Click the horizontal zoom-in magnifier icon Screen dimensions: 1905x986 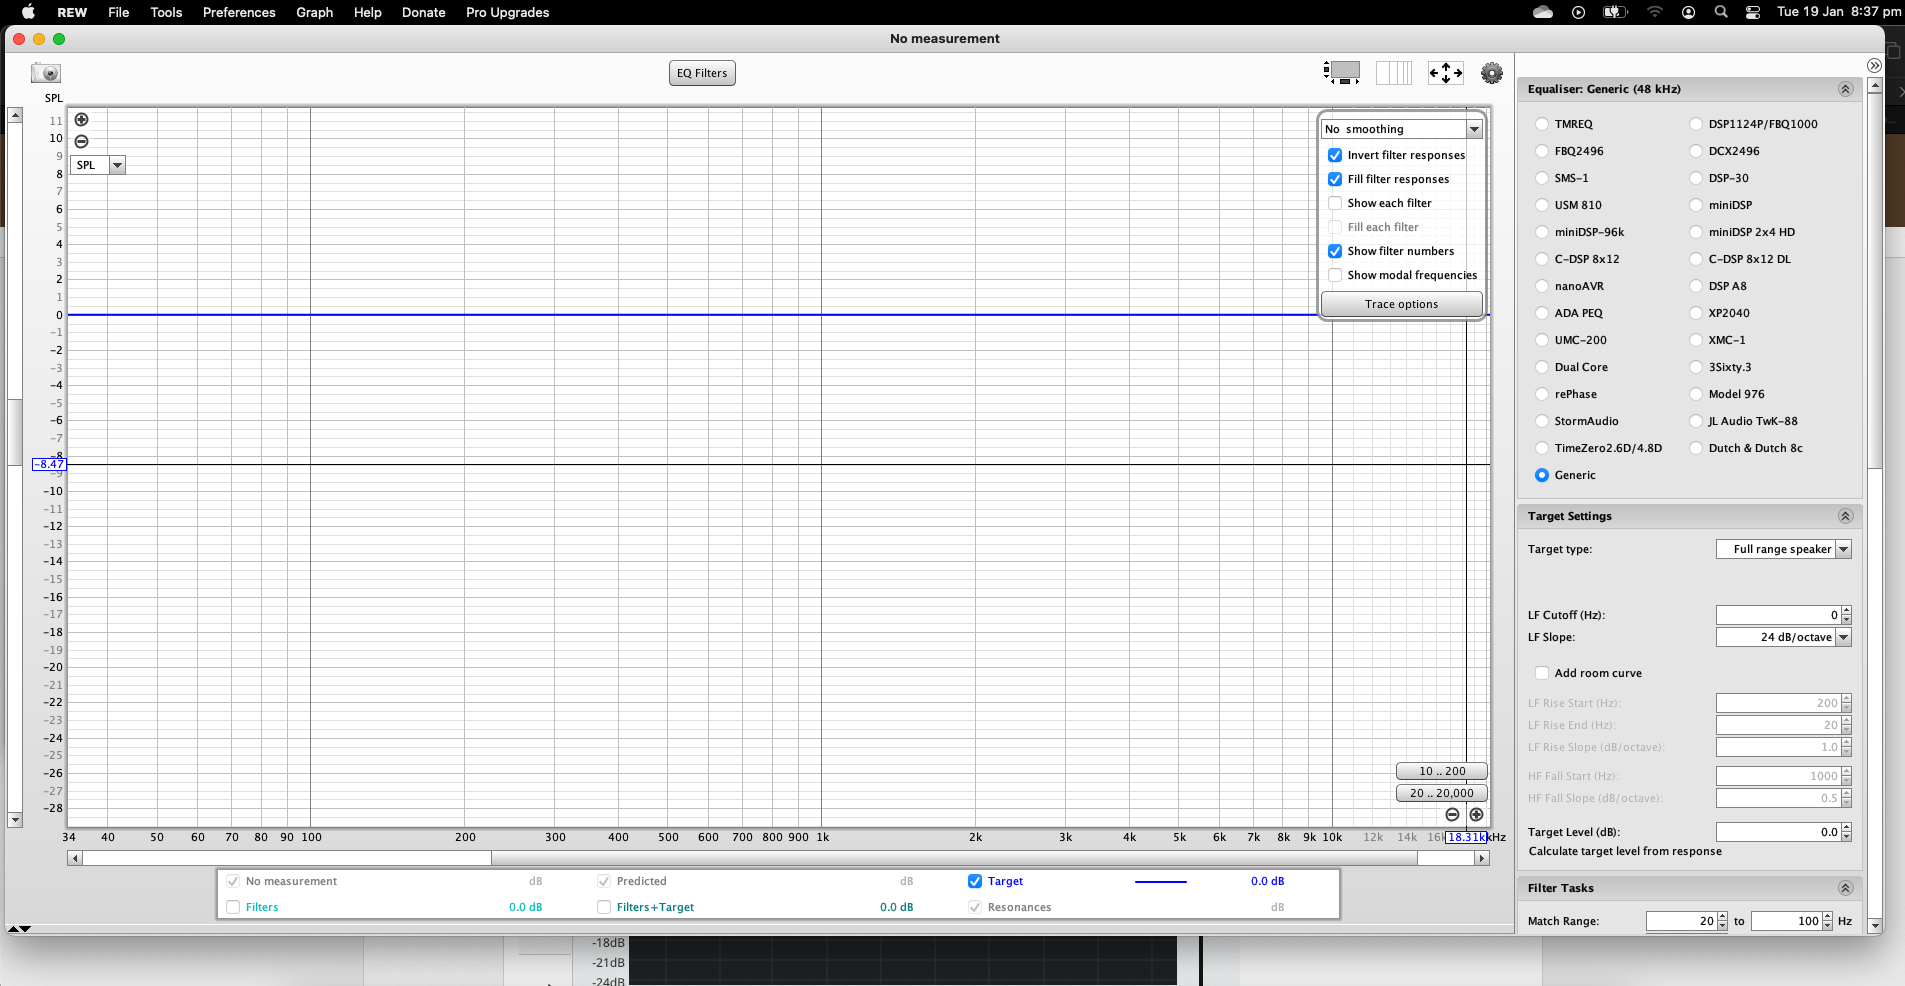click(1476, 815)
